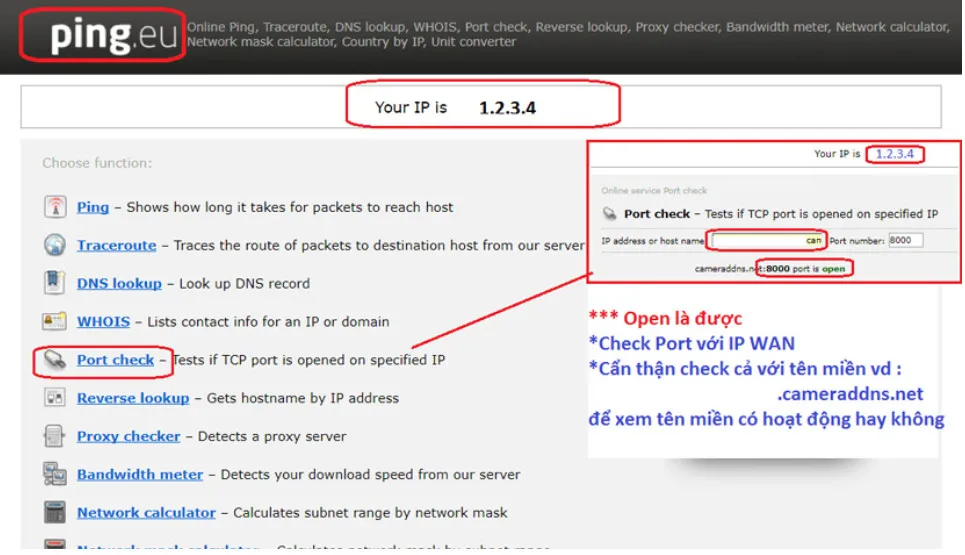
Task: Click the ping.eu logo
Action: click(113, 36)
